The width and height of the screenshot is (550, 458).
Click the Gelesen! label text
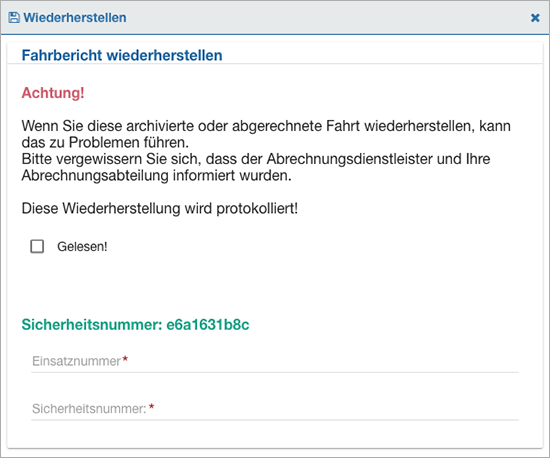tap(82, 247)
